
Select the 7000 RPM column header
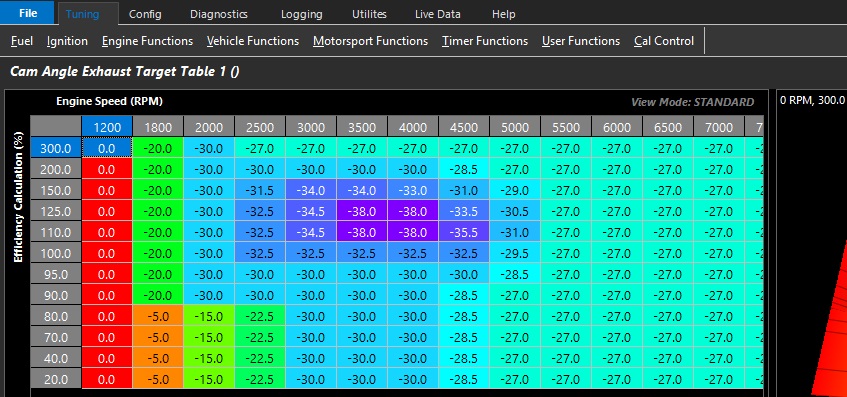719,127
